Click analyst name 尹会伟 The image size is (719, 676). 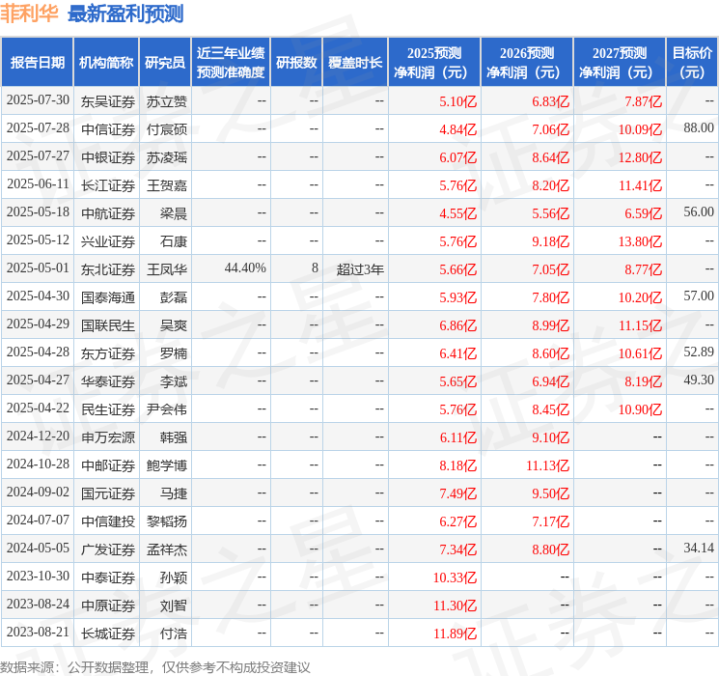pyautogui.click(x=166, y=409)
